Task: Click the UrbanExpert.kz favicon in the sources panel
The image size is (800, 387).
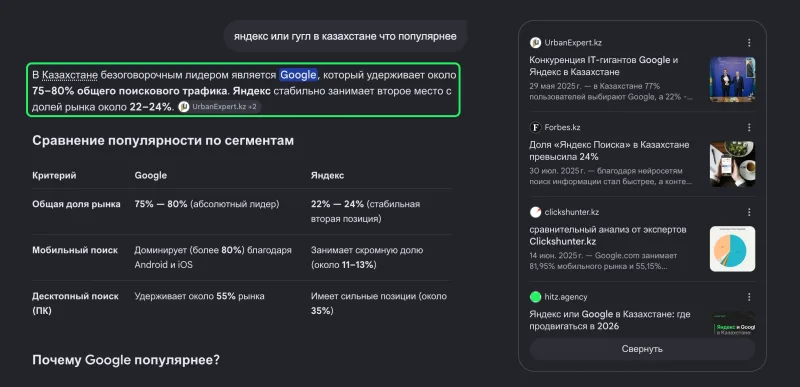Action: [x=535, y=43]
